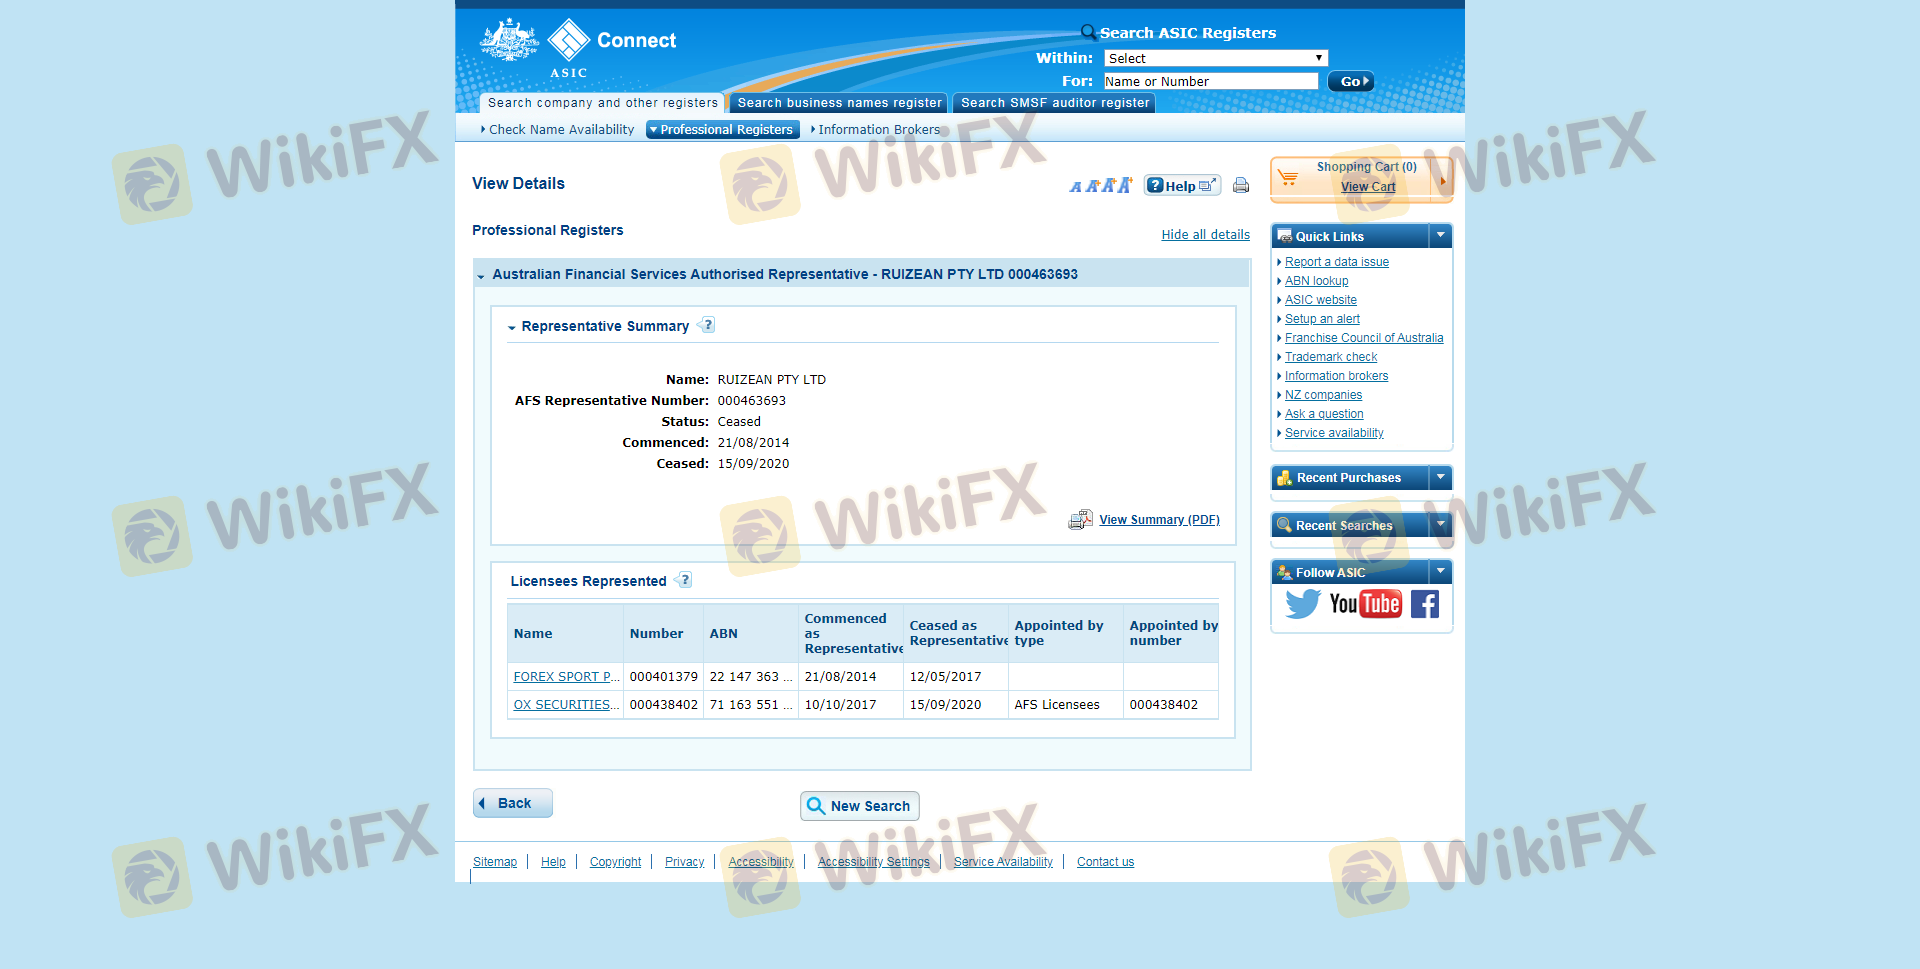The image size is (1920, 969).
Task: Collapse the Quick Links panel
Action: click(x=1440, y=236)
